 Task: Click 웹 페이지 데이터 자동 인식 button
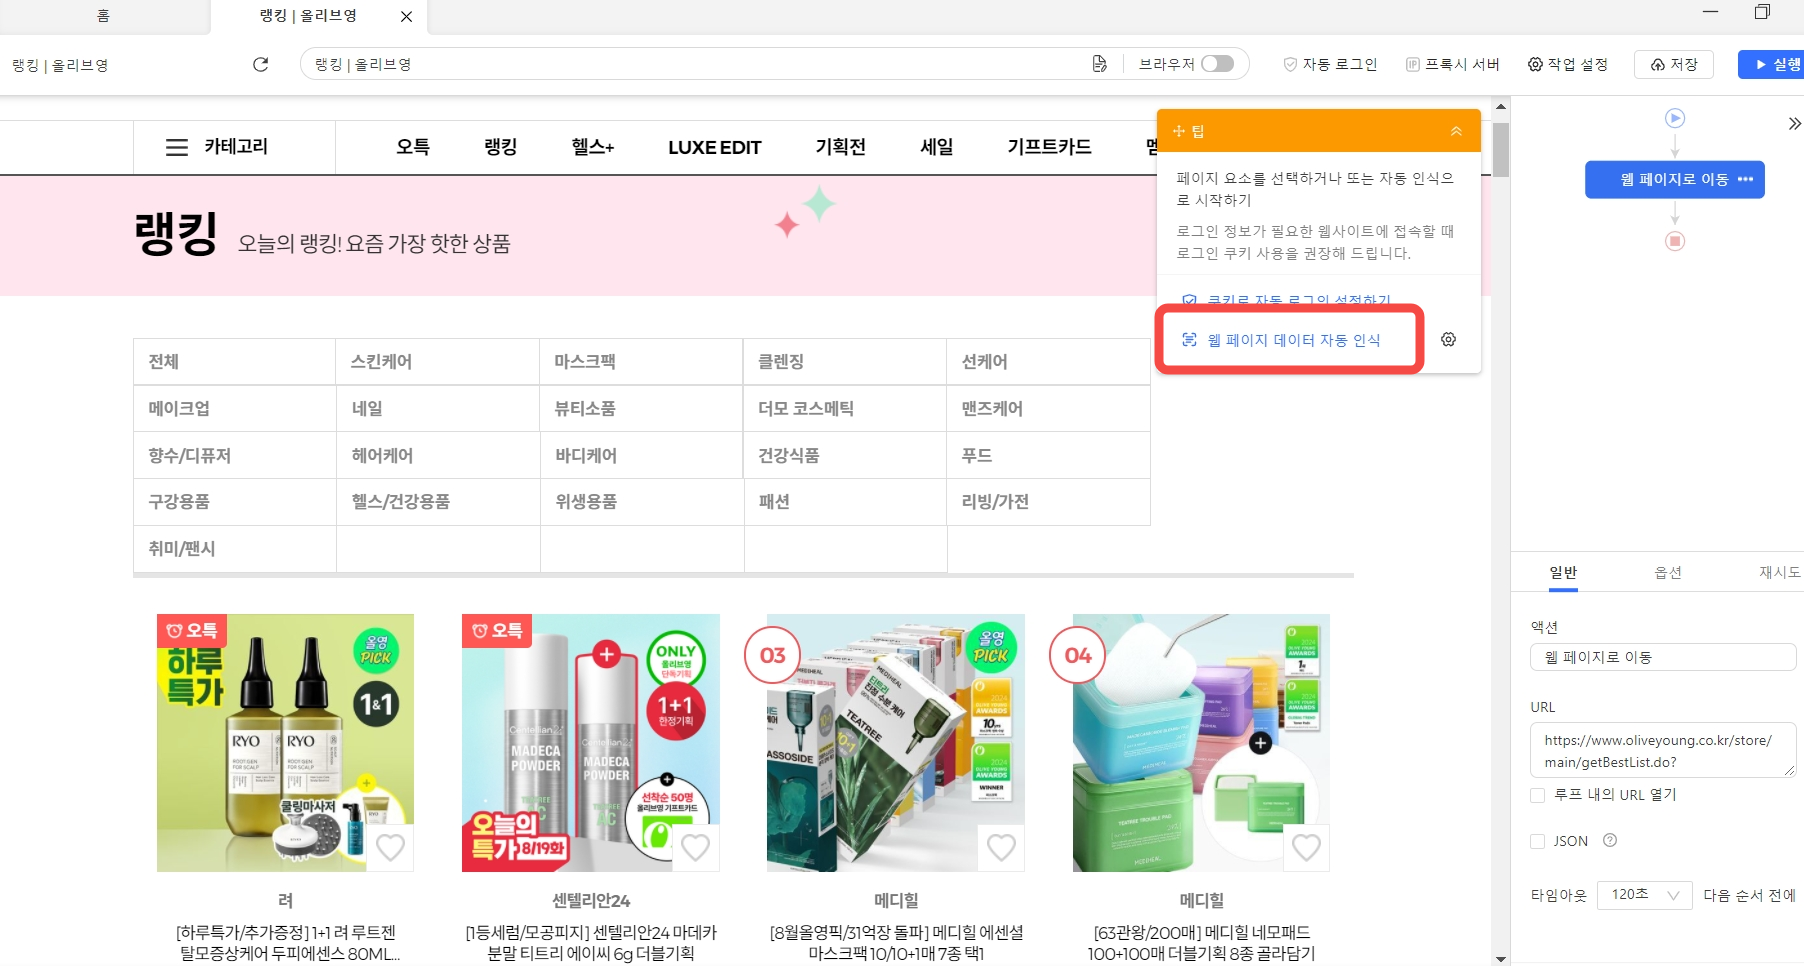[x=1292, y=340]
